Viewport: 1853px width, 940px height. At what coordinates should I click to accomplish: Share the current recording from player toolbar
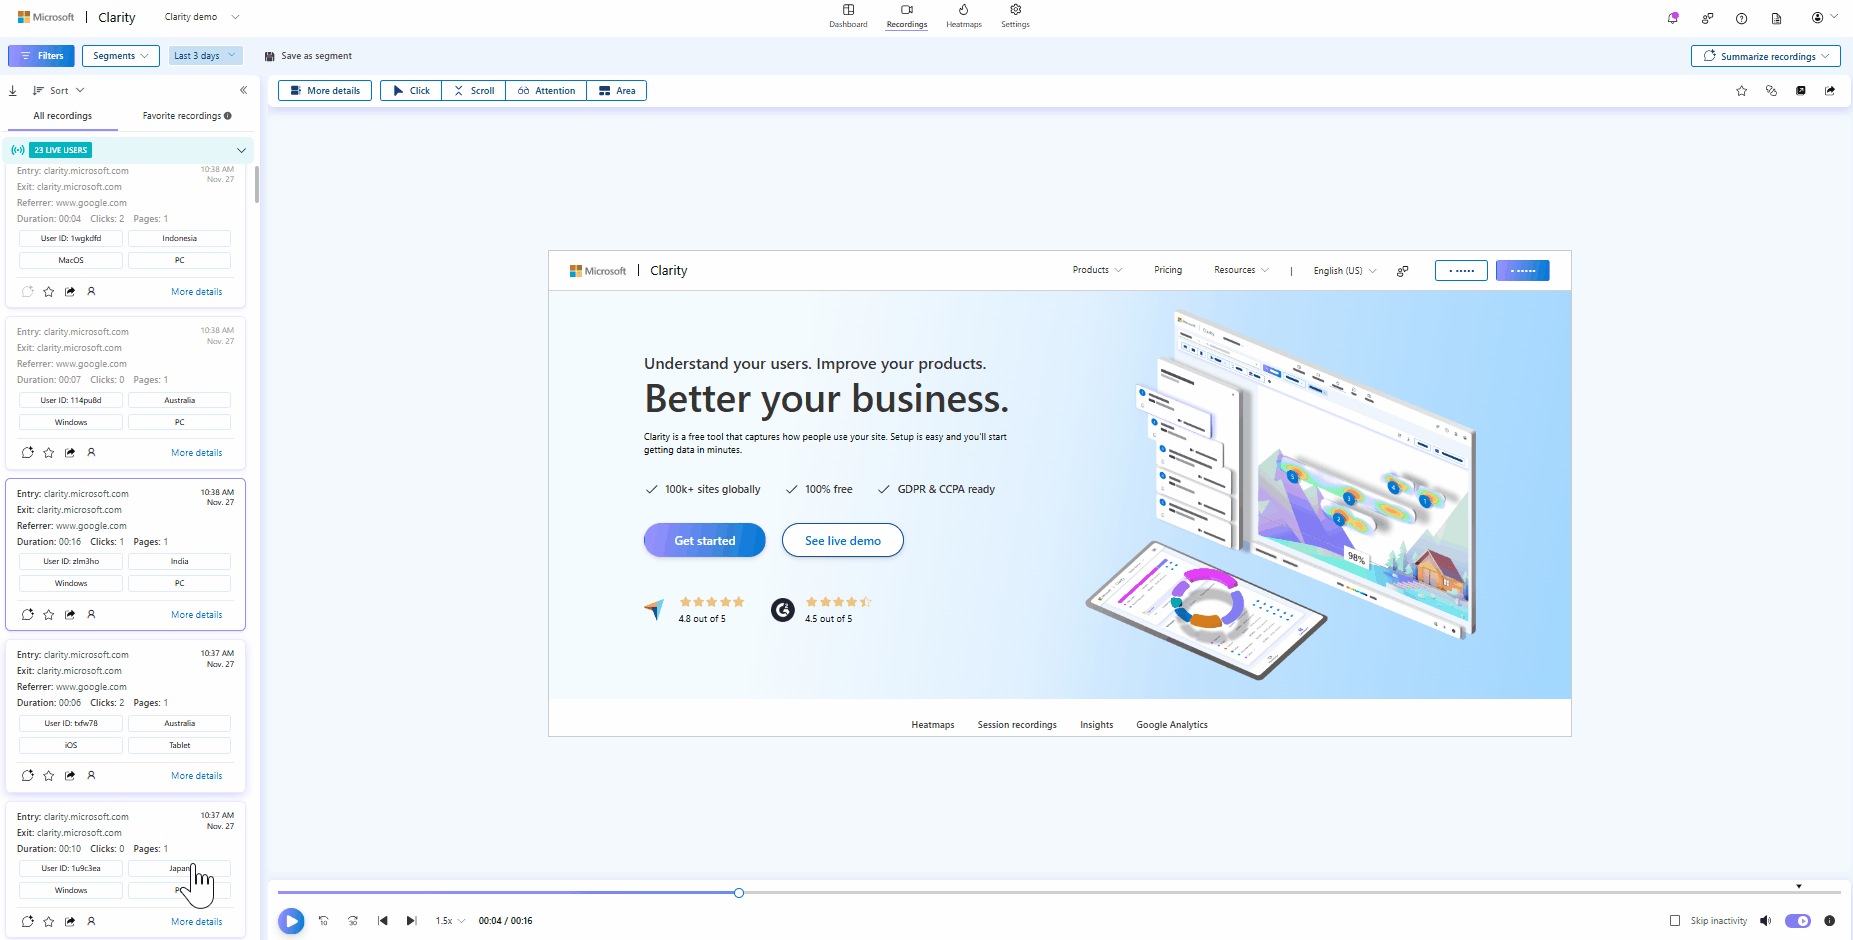tap(1830, 91)
